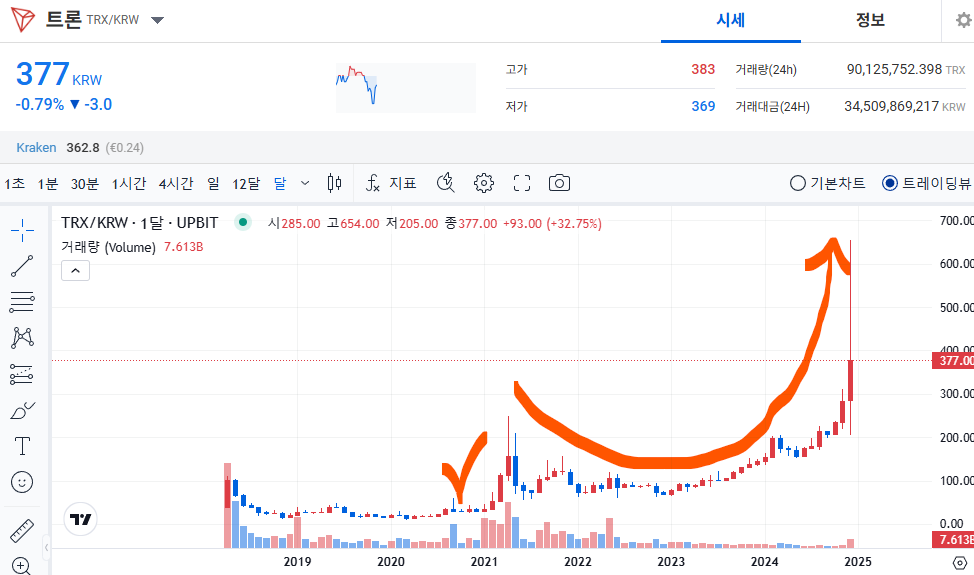The width and height of the screenshot is (974, 575).
Task: Click the 저가 value 369
Action: 703,106
